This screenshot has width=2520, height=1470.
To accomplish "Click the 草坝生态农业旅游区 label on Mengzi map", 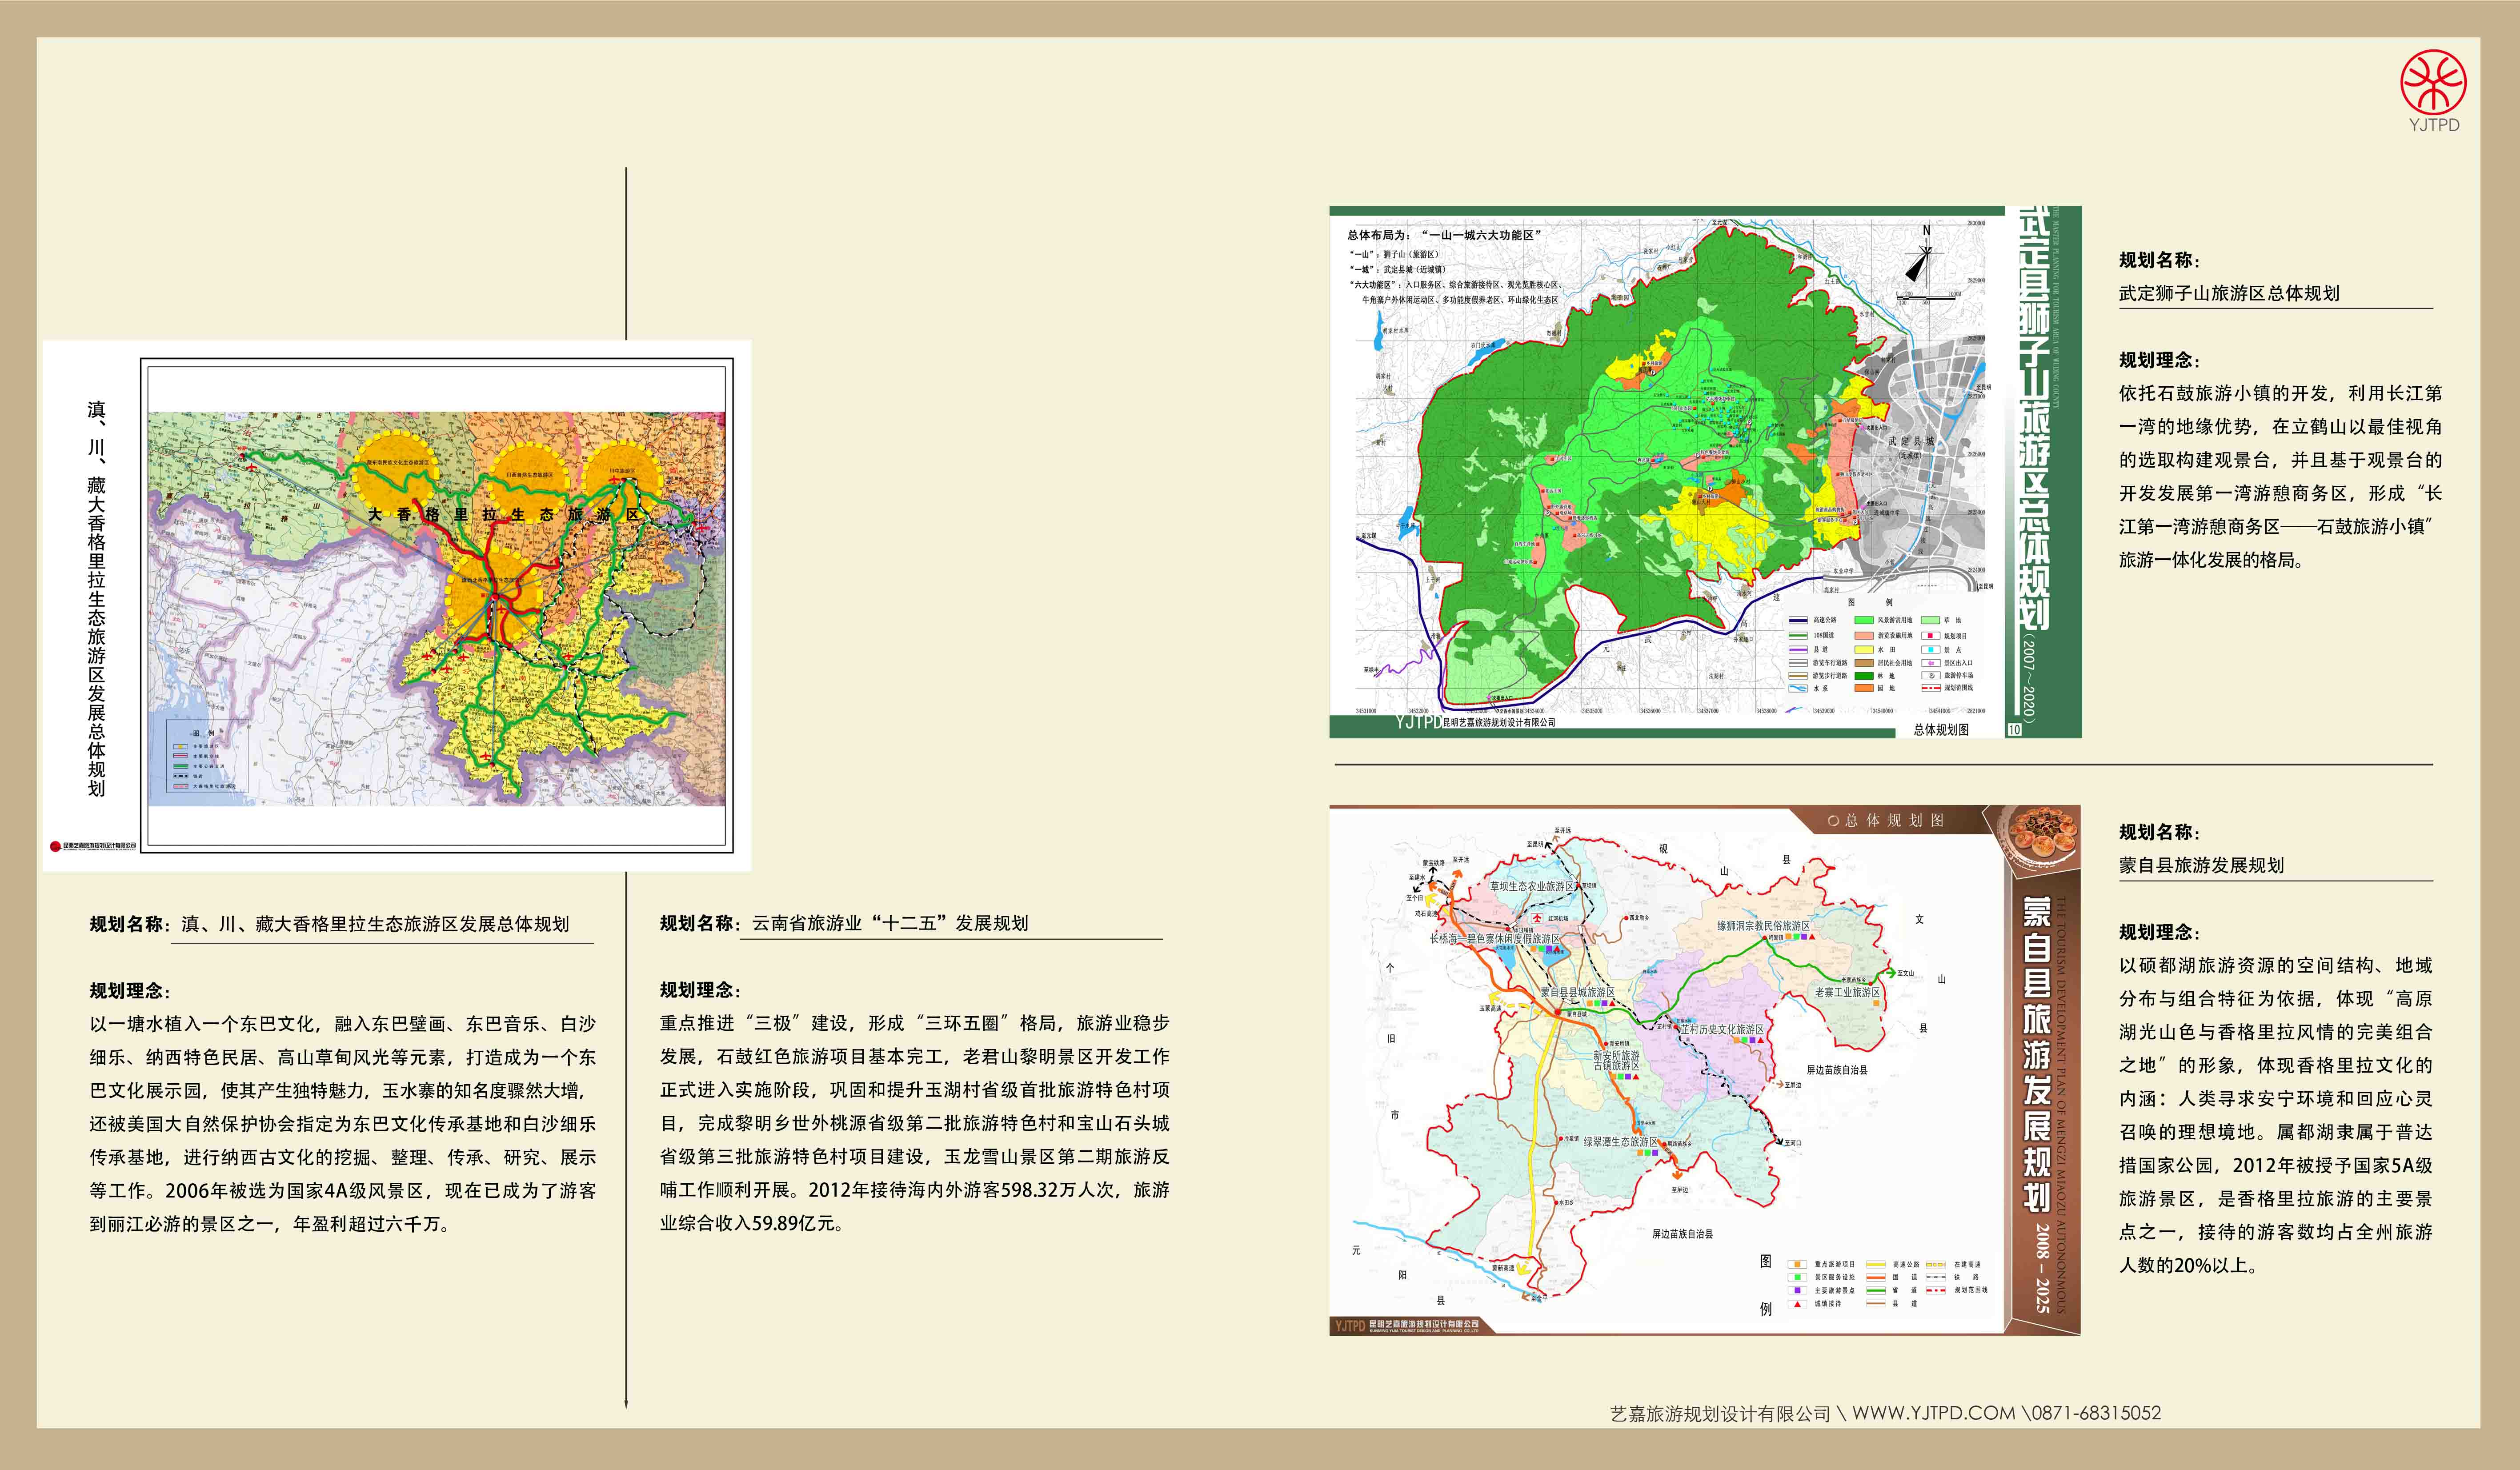I will 1531,886.
